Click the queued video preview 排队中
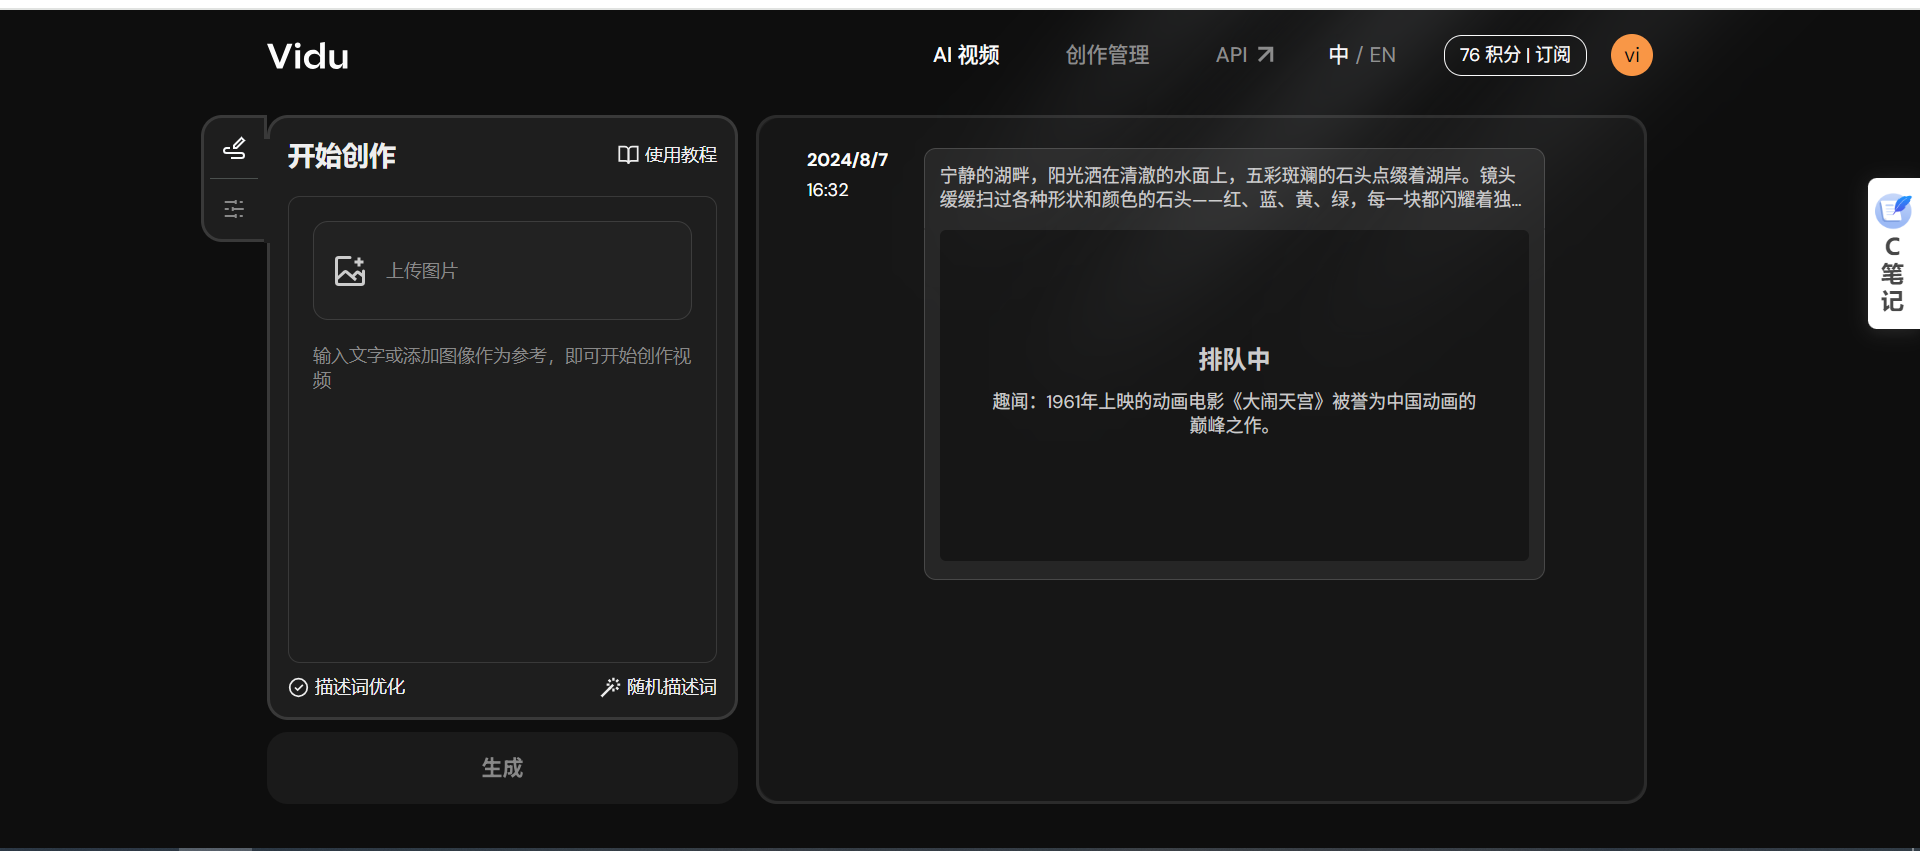This screenshot has height=851, width=1920. click(x=1233, y=395)
